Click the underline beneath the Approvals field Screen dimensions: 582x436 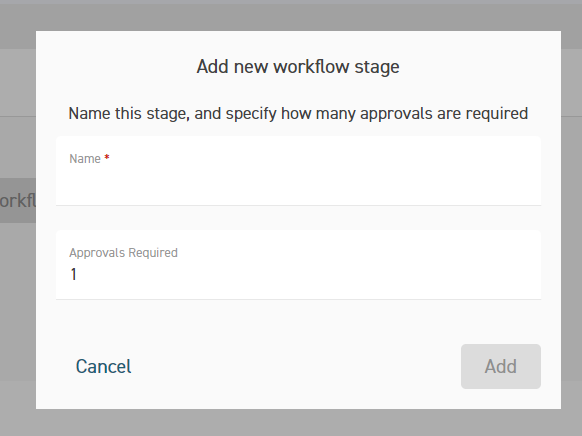click(298, 299)
